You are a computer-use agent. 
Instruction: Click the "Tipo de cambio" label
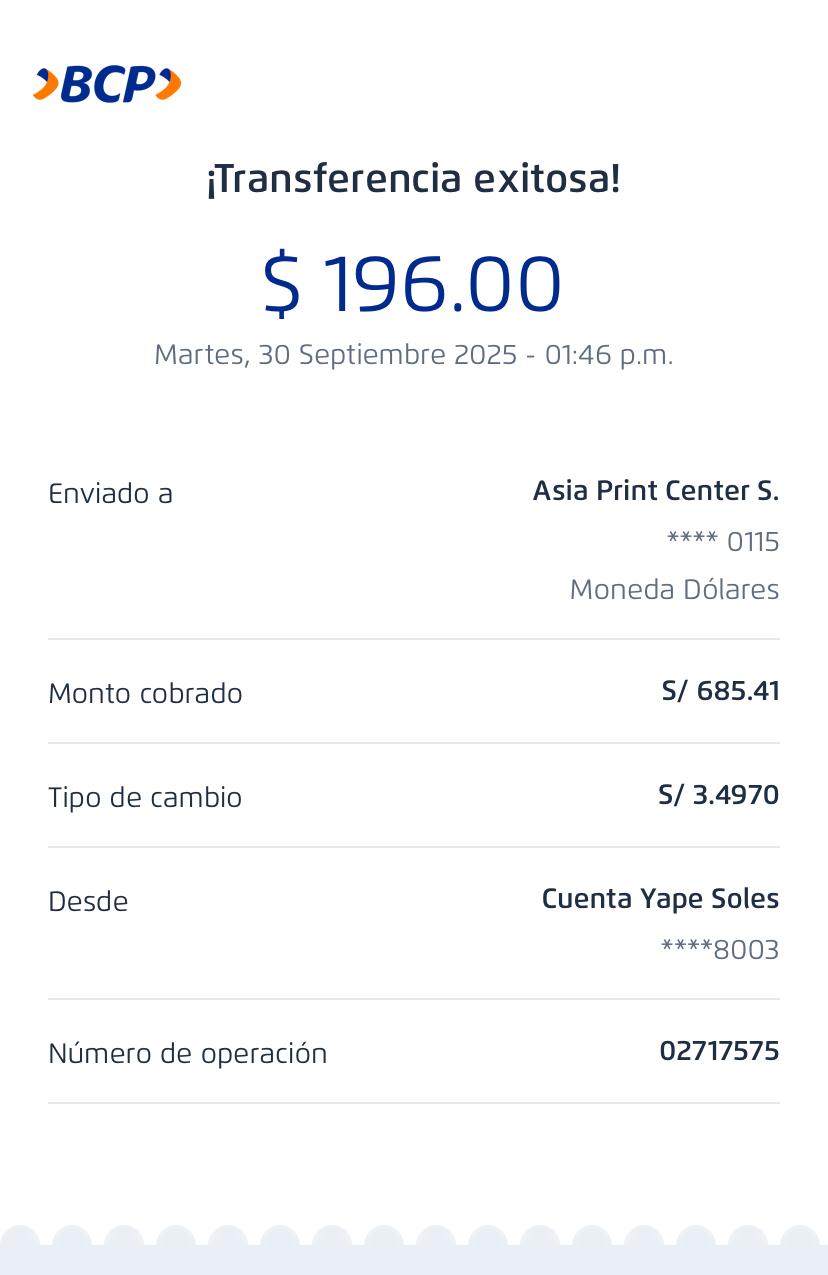coord(145,798)
